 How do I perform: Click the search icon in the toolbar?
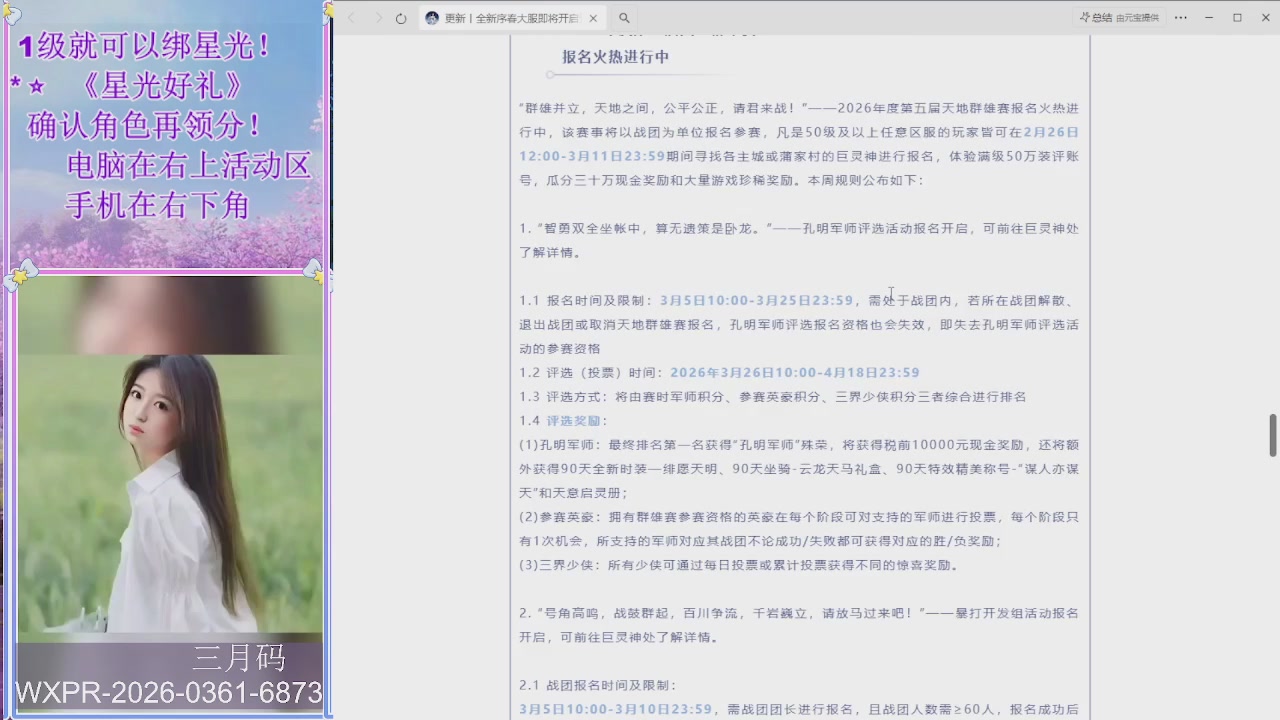623,17
